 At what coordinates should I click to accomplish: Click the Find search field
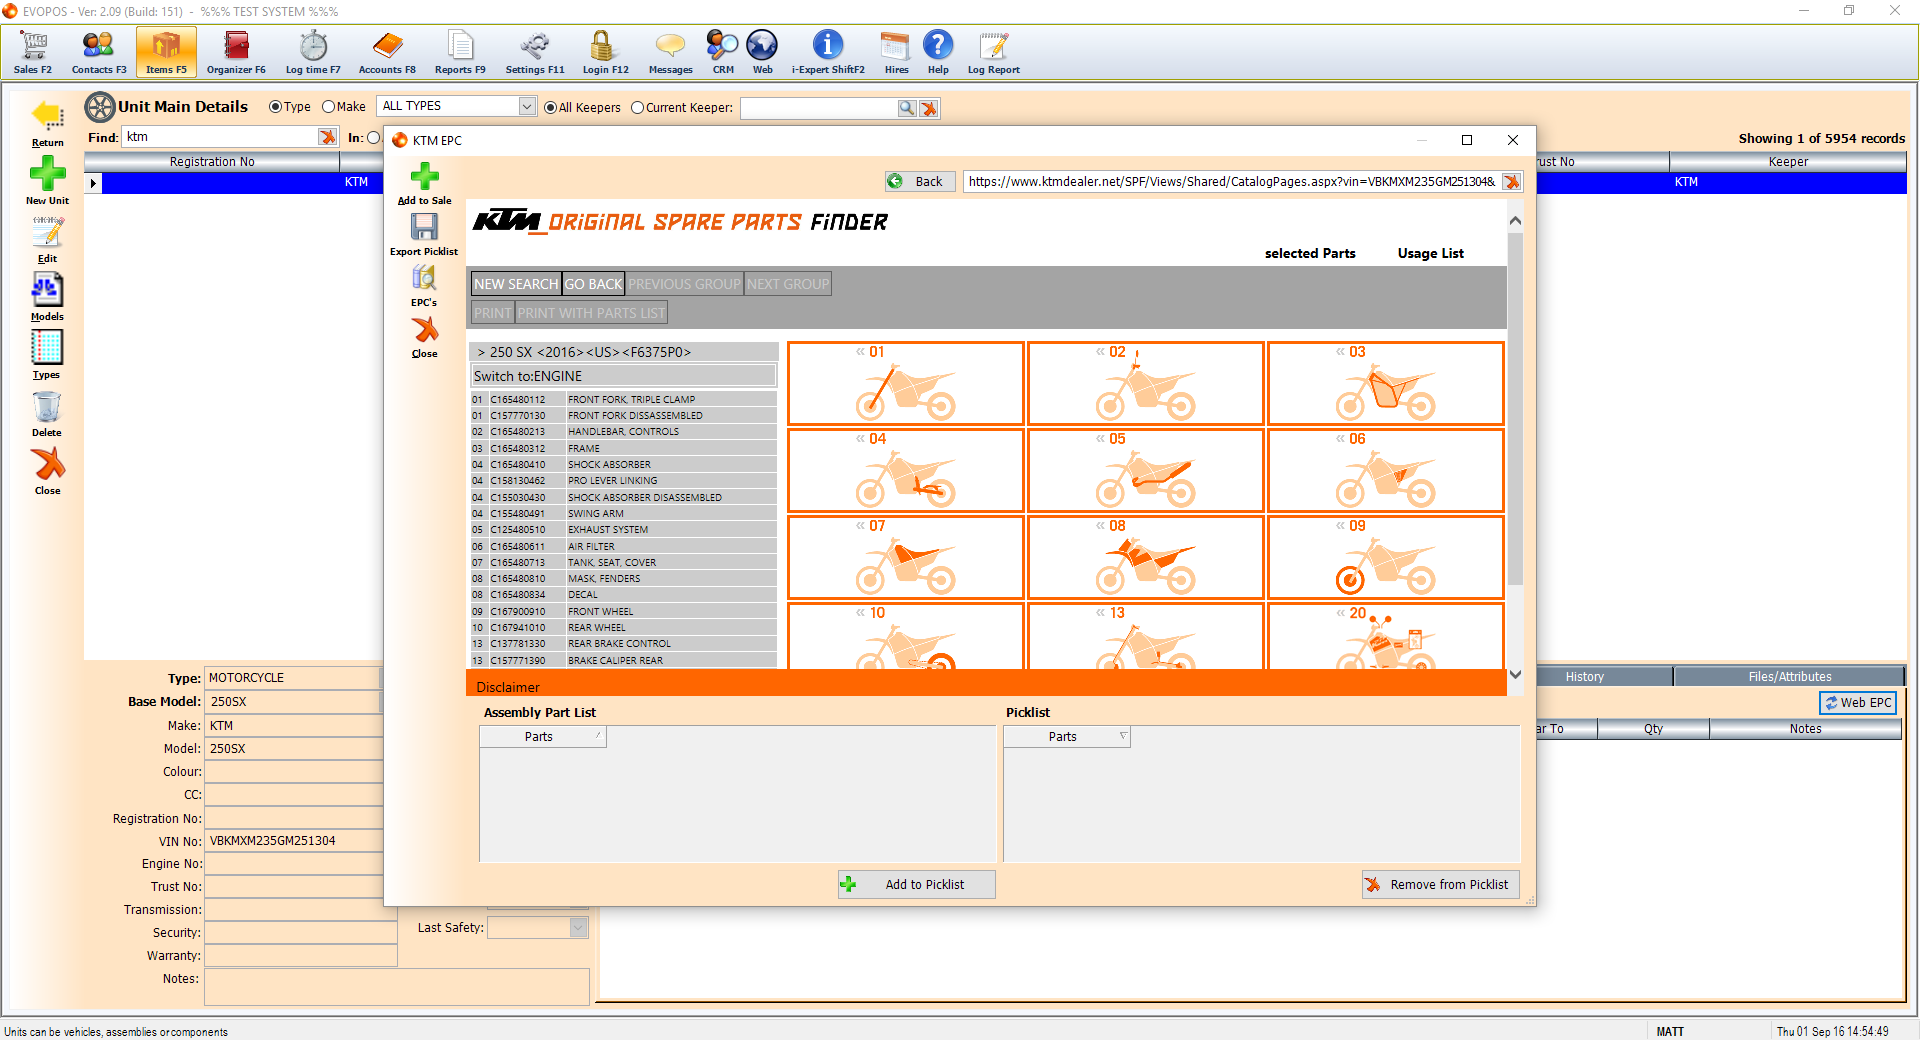(x=220, y=137)
